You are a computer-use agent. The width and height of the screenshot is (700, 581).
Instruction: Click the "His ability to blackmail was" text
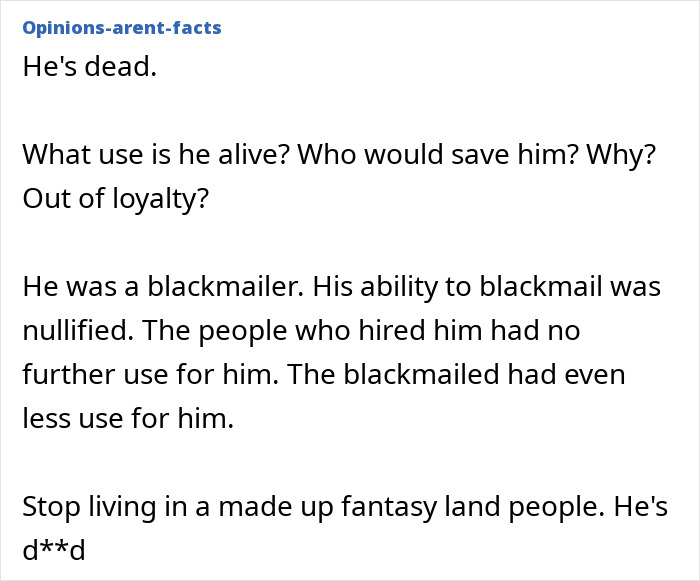click(x=486, y=286)
